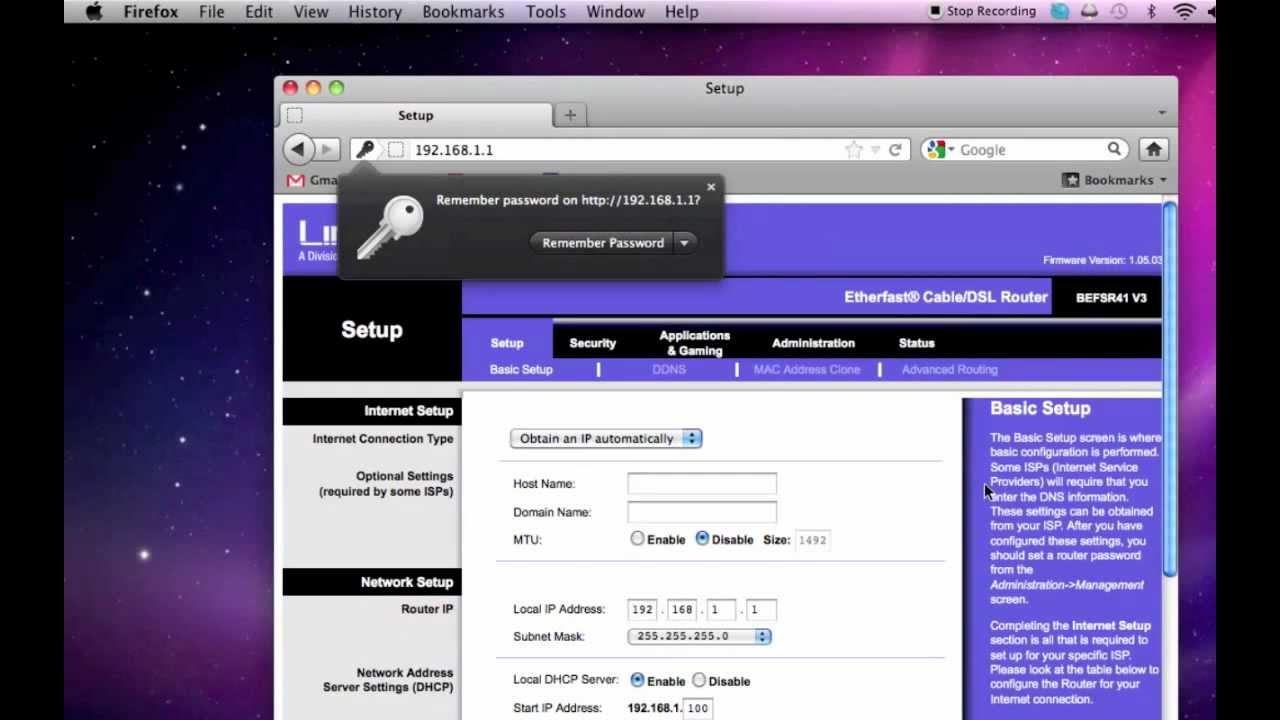Viewport: 1280px width, 720px height.
Task: Open MAC Address Clone link
Action: (x=807, y=370)
